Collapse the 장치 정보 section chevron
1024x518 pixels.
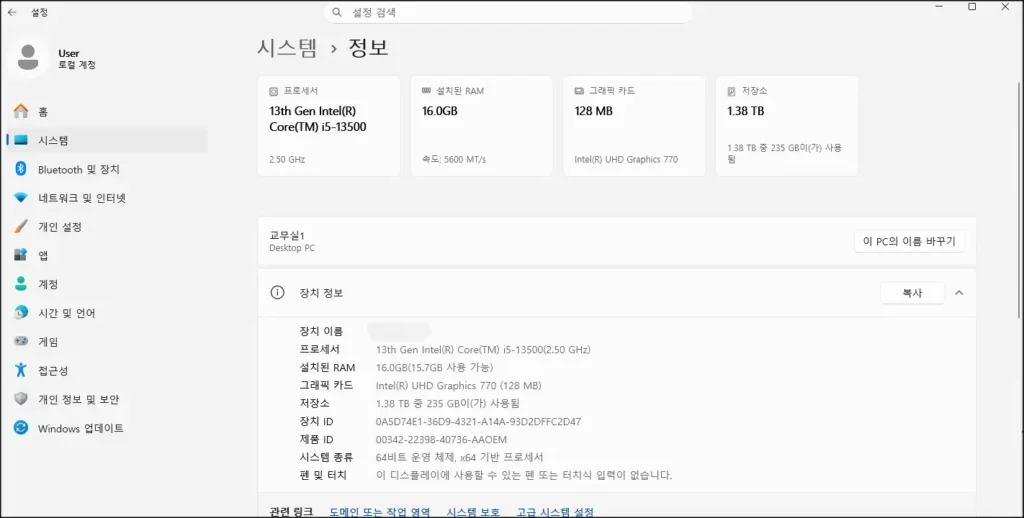click(x=959, y=293)
